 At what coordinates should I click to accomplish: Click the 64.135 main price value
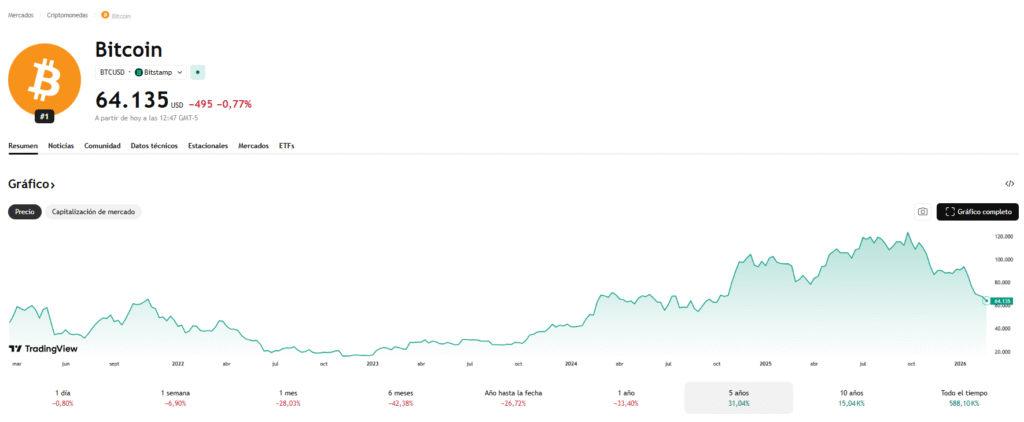[132, 100]
